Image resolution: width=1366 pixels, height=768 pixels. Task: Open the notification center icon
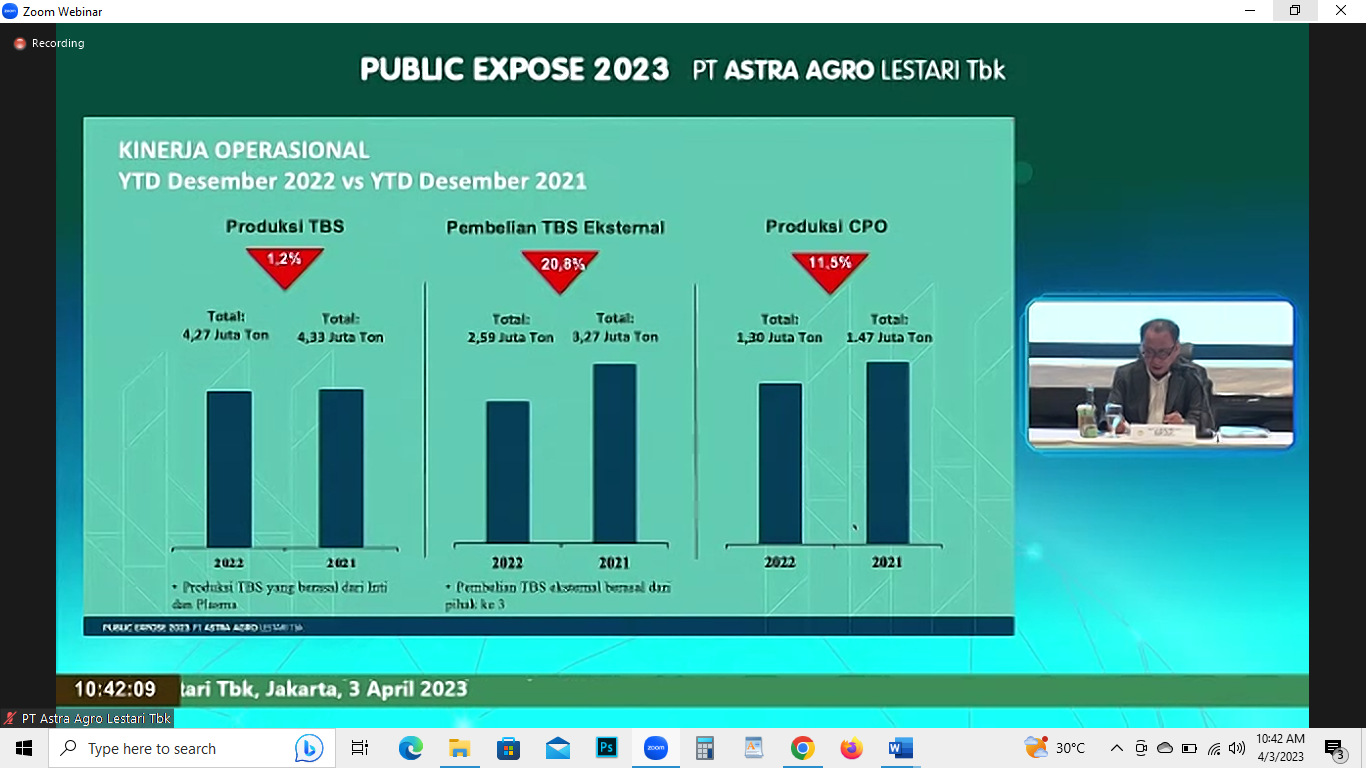pyautogui.click(x=1334, y=748)
